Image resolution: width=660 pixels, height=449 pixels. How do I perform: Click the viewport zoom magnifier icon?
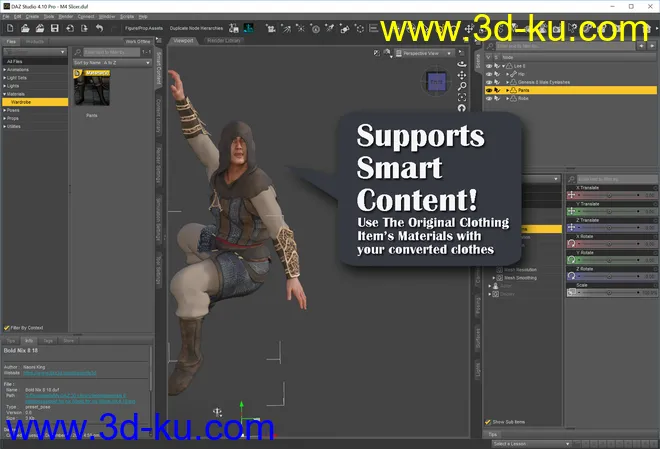point(461,86)
